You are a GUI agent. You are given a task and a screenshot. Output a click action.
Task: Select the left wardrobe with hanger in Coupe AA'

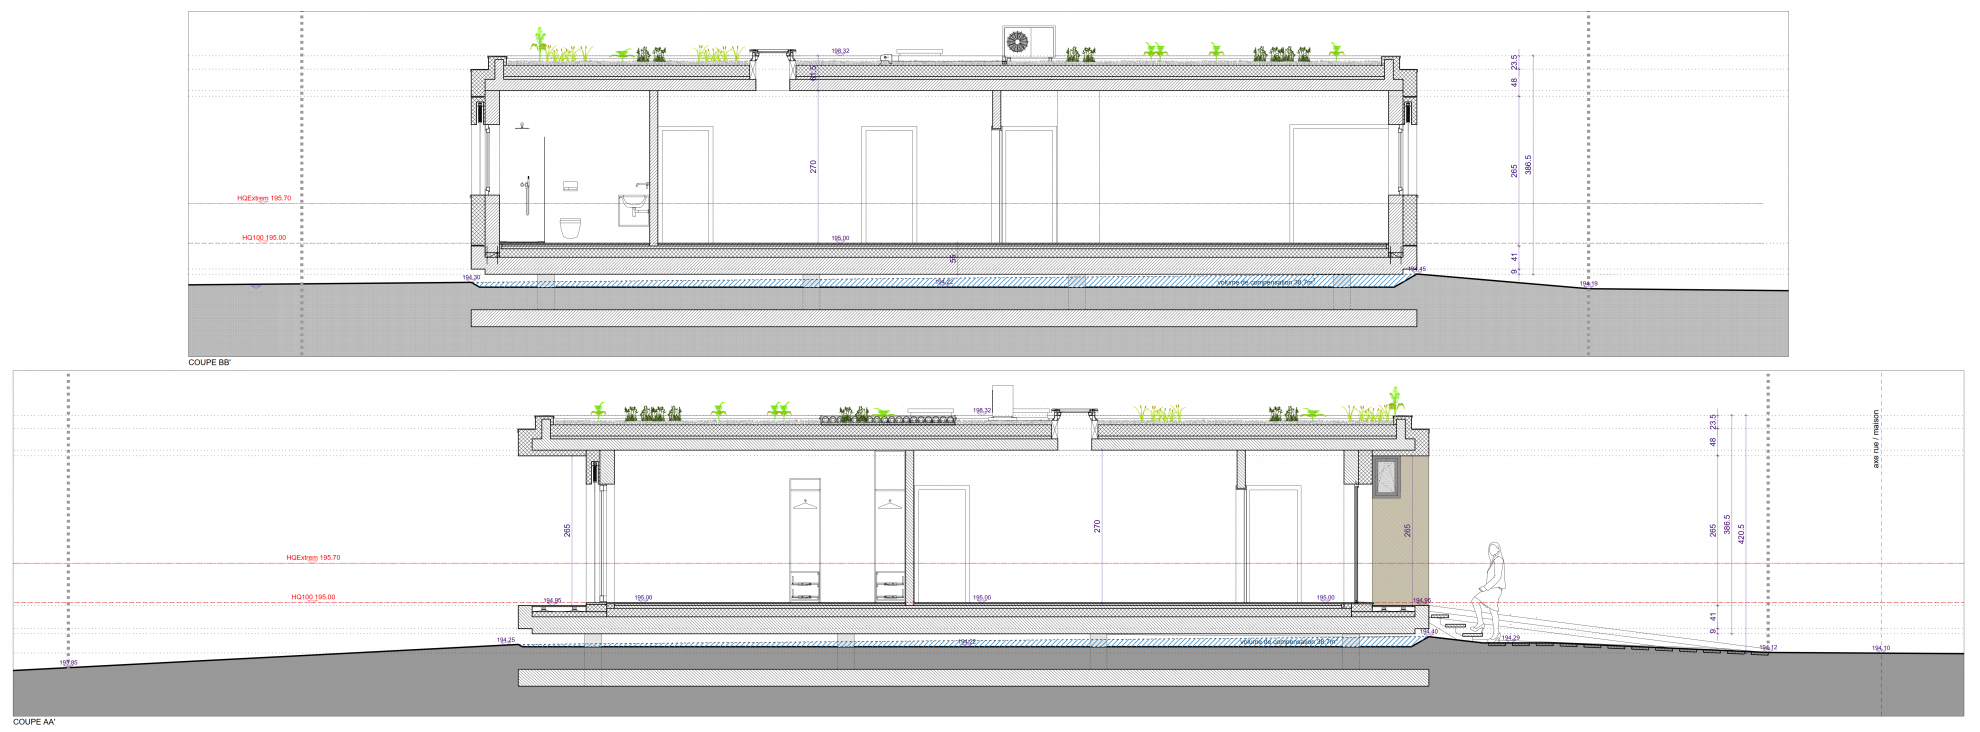(805, 540)
